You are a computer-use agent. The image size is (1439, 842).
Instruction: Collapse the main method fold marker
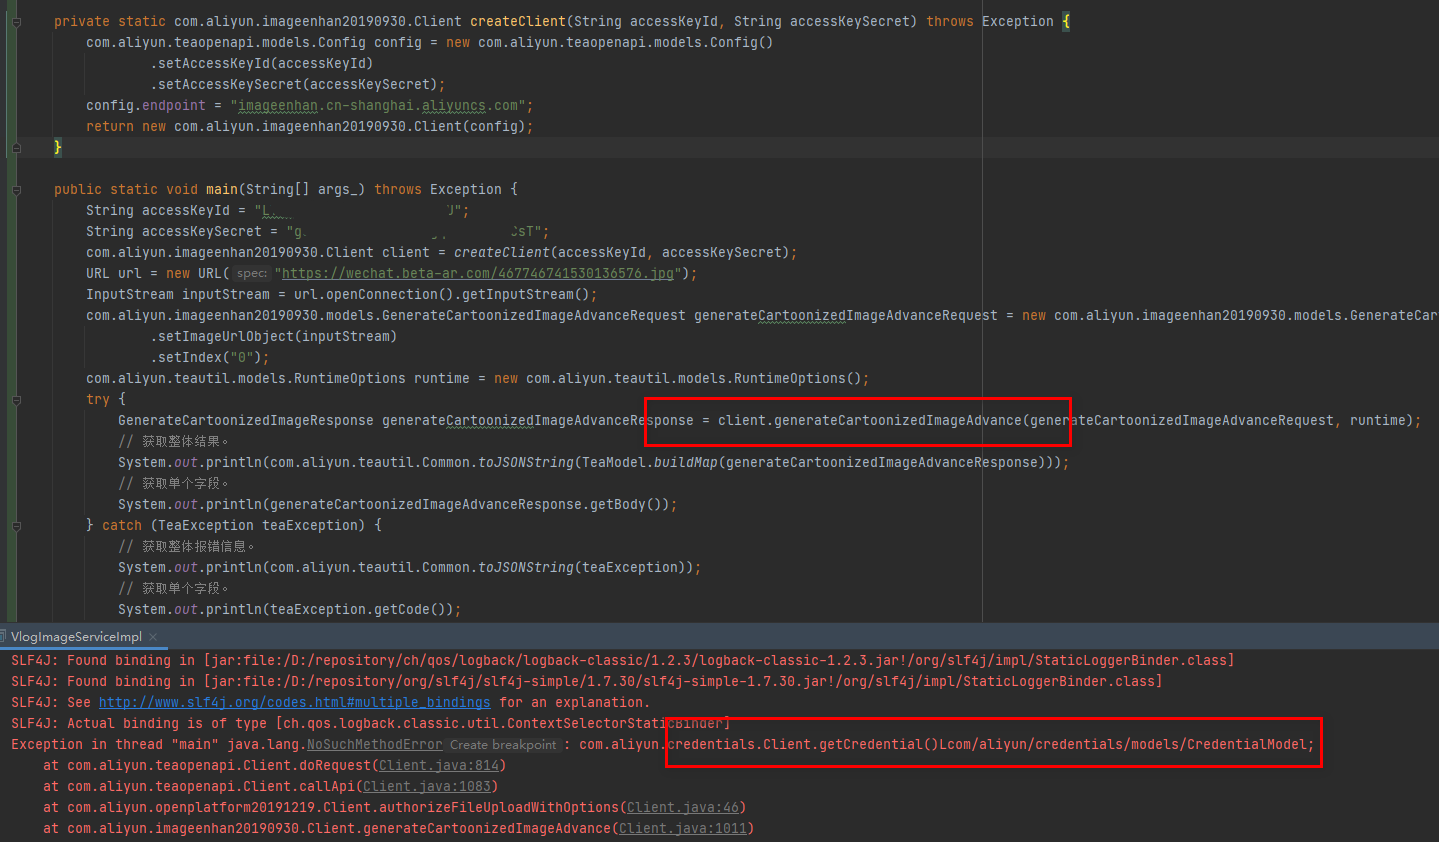click(x=16, y=189)
